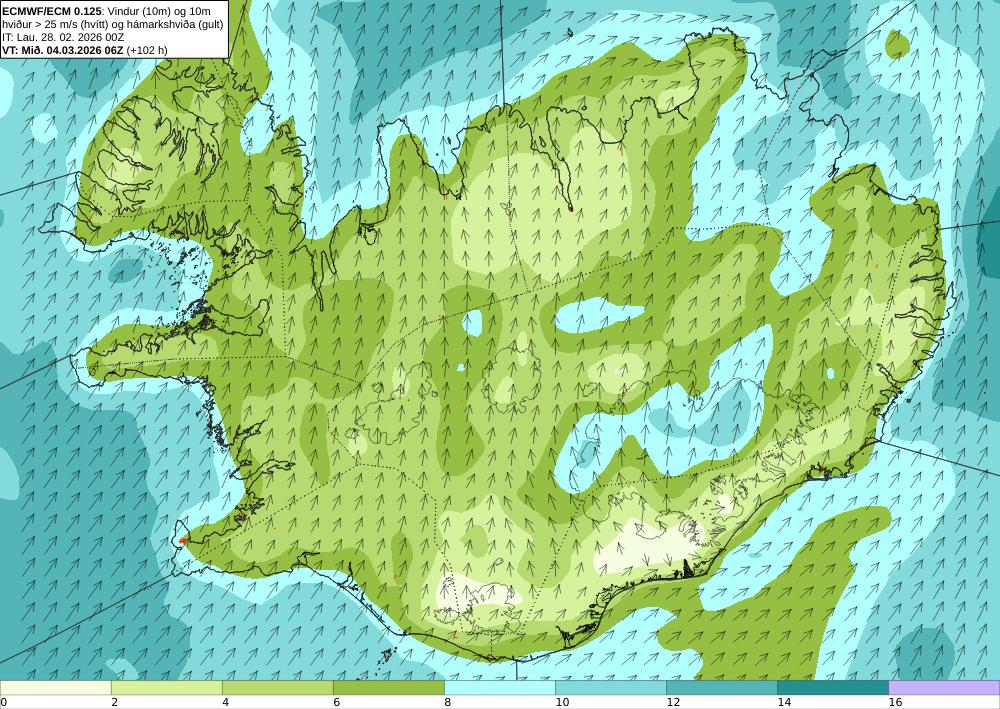The width and height of the screenshot is (1000, 709).
Task: Click the purple legend swatch above 16
Action: [x=944, y=688]
